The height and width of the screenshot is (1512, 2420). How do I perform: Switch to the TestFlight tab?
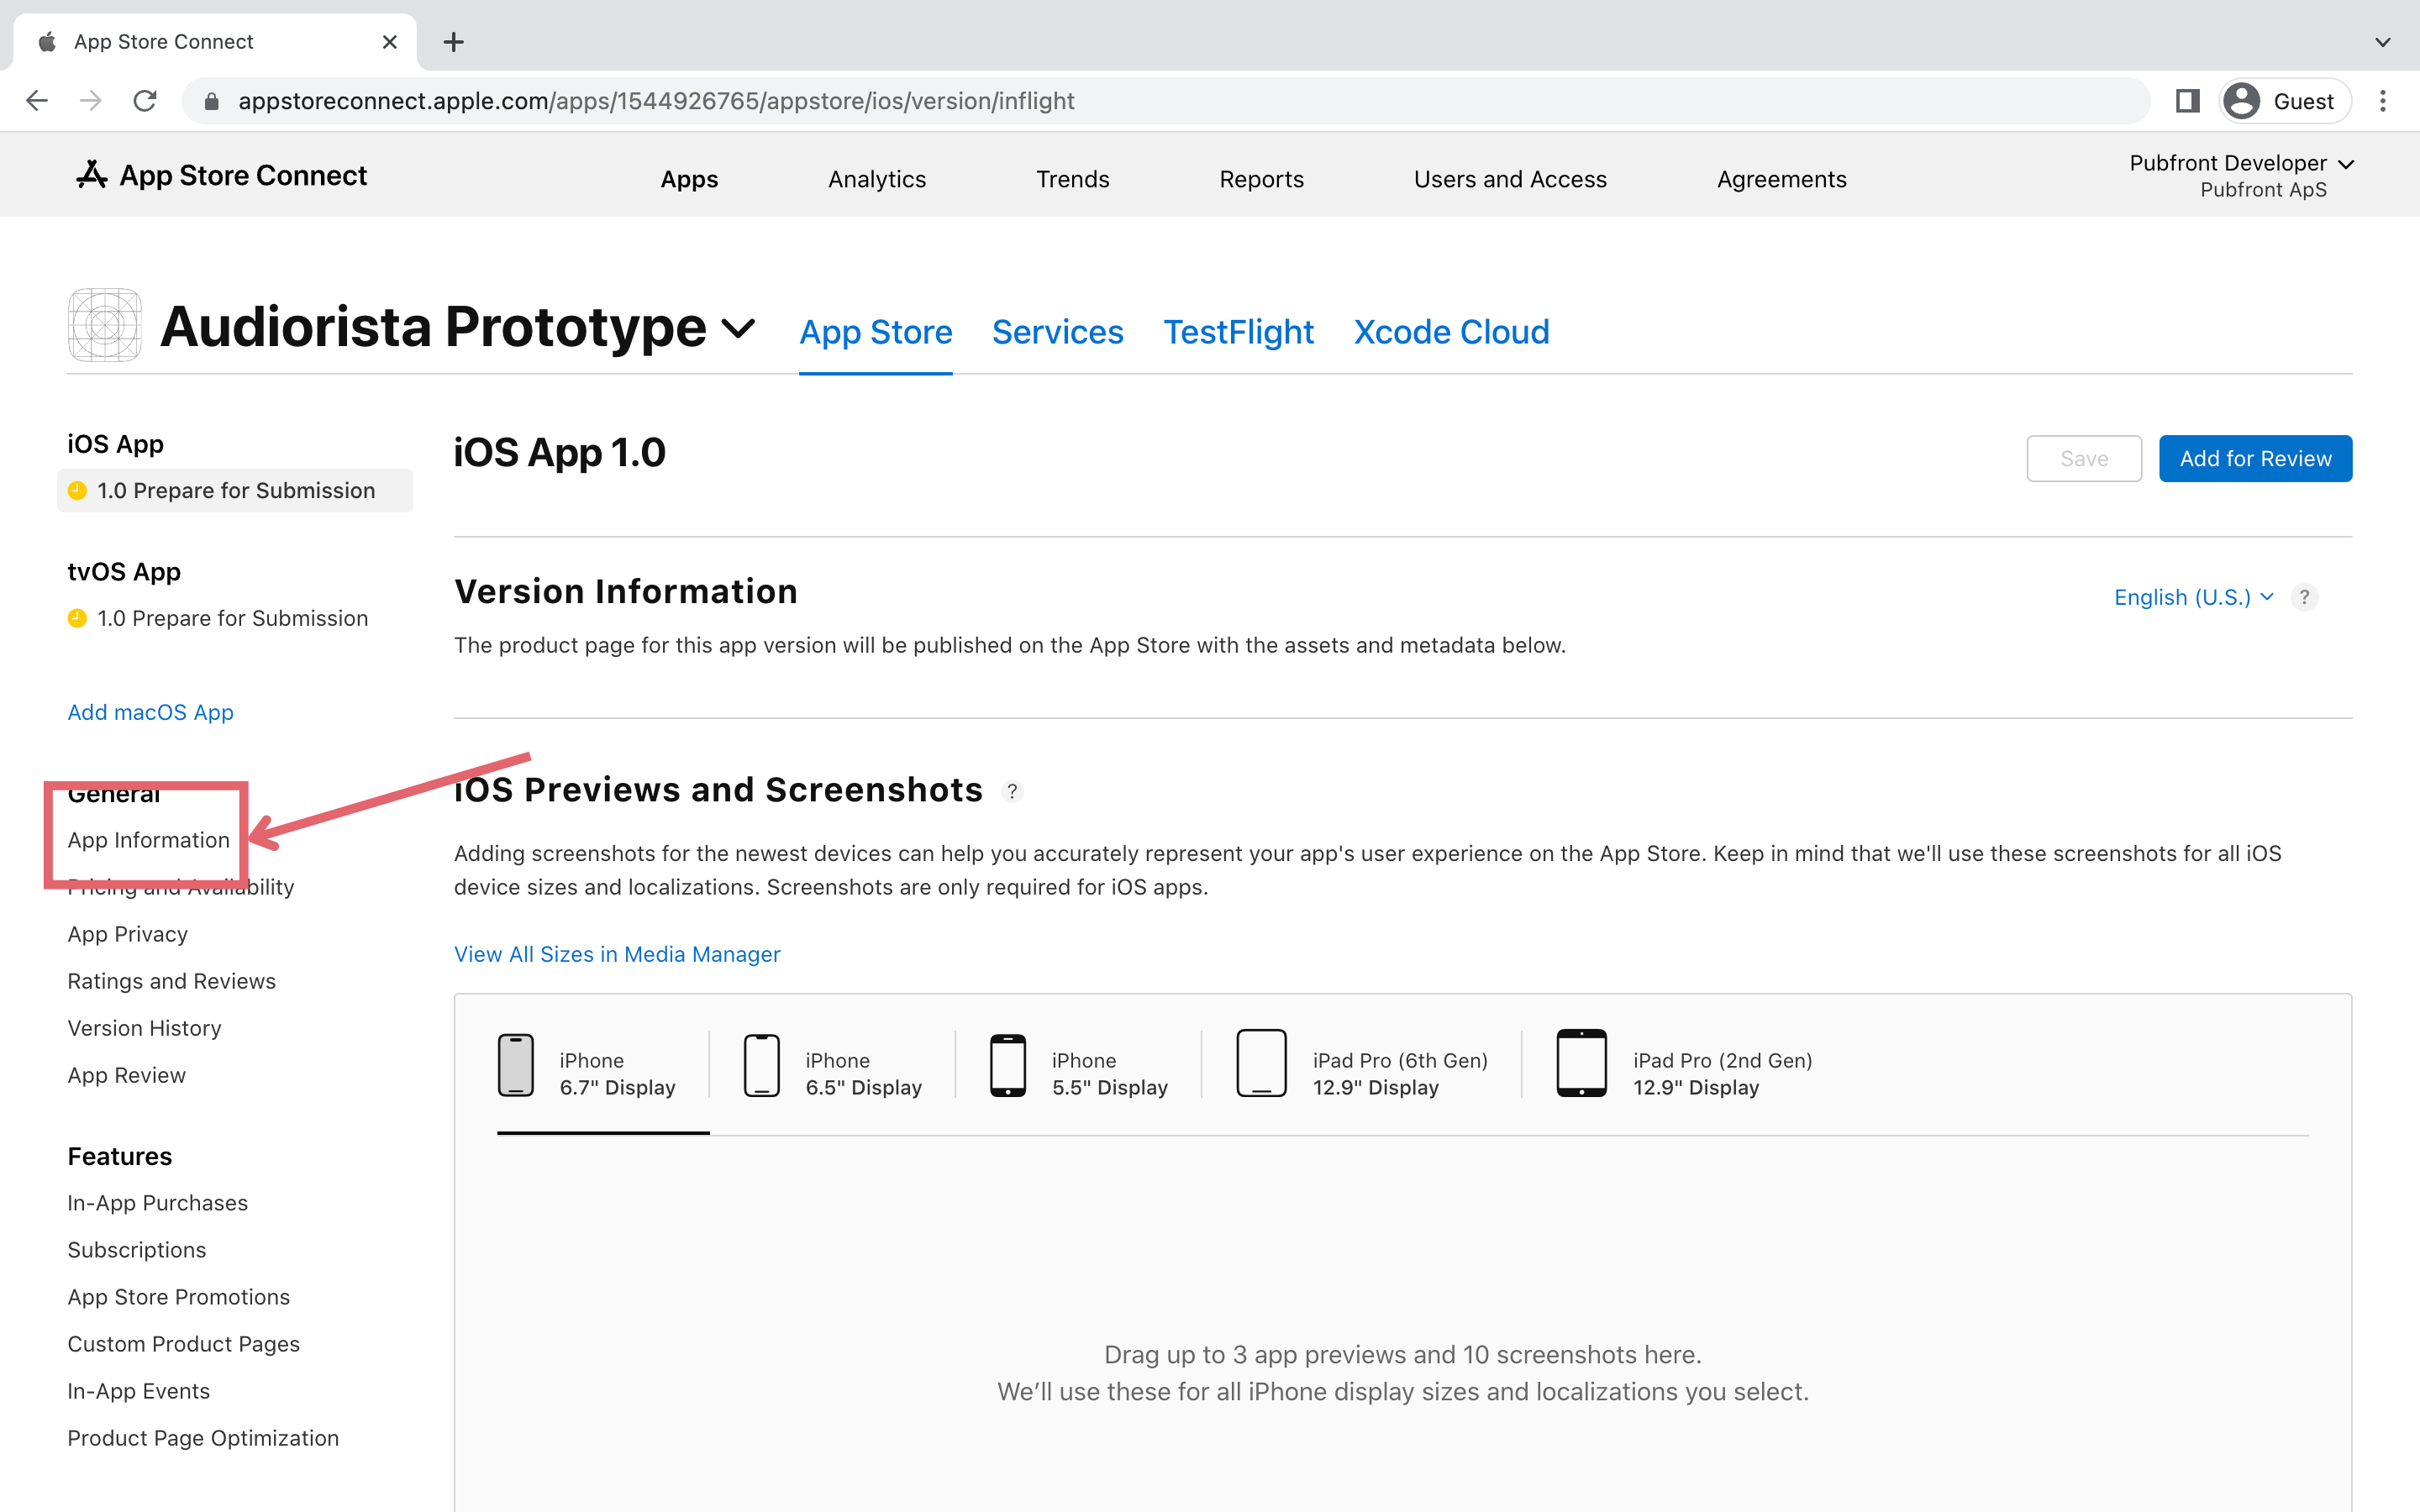point(1238,332)
